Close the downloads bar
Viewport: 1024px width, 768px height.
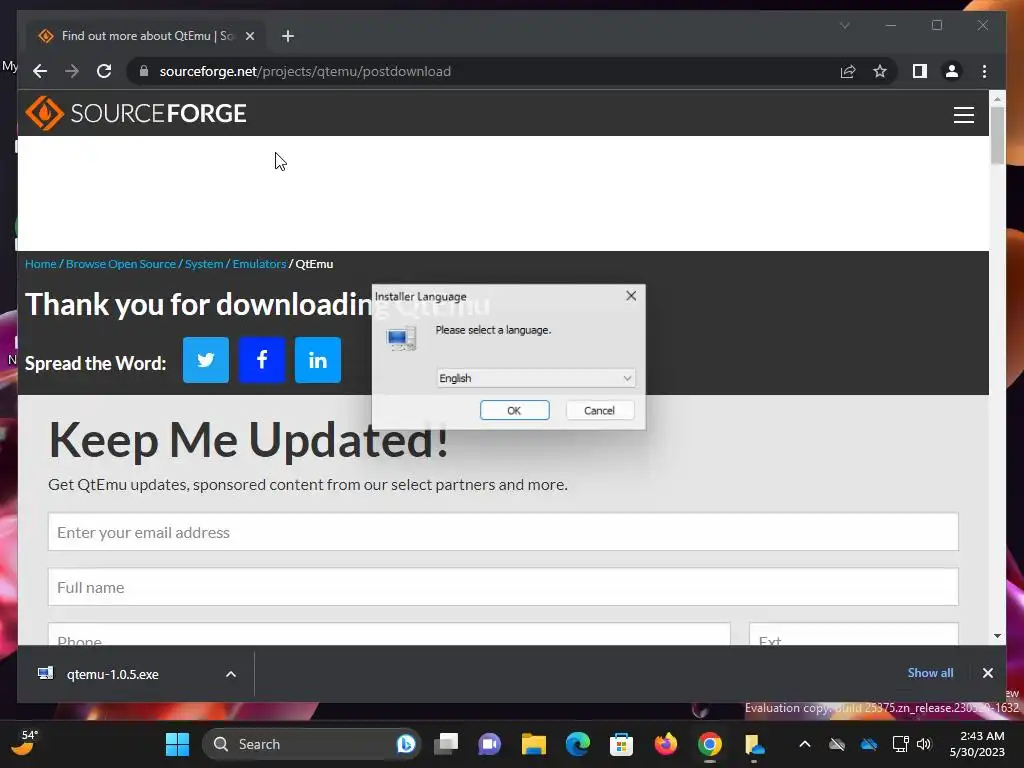pos(987,673)
